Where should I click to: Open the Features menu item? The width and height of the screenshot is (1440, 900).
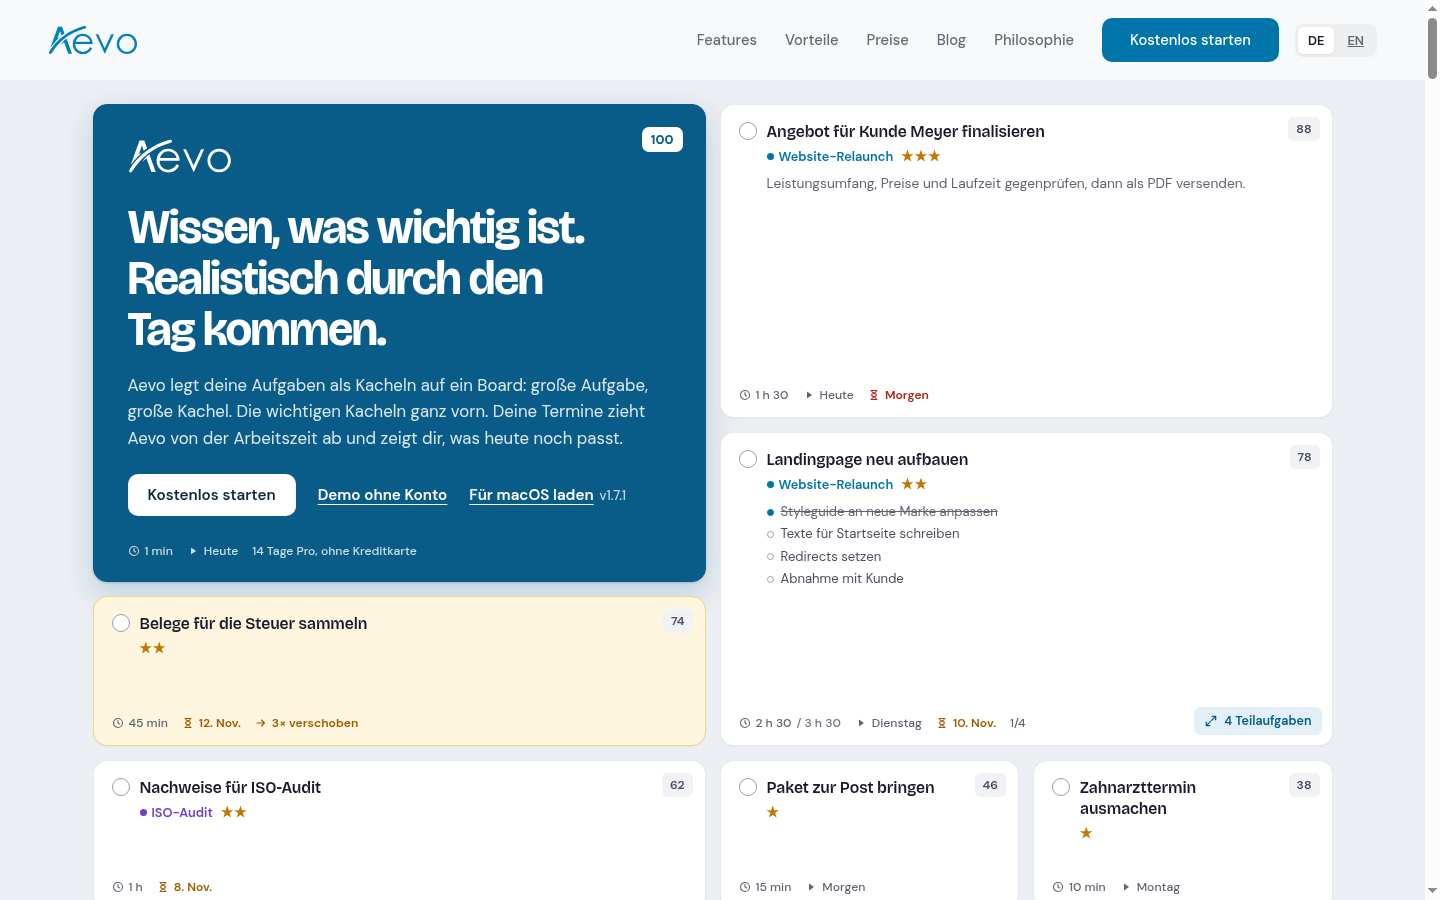(x=727, y=40)
